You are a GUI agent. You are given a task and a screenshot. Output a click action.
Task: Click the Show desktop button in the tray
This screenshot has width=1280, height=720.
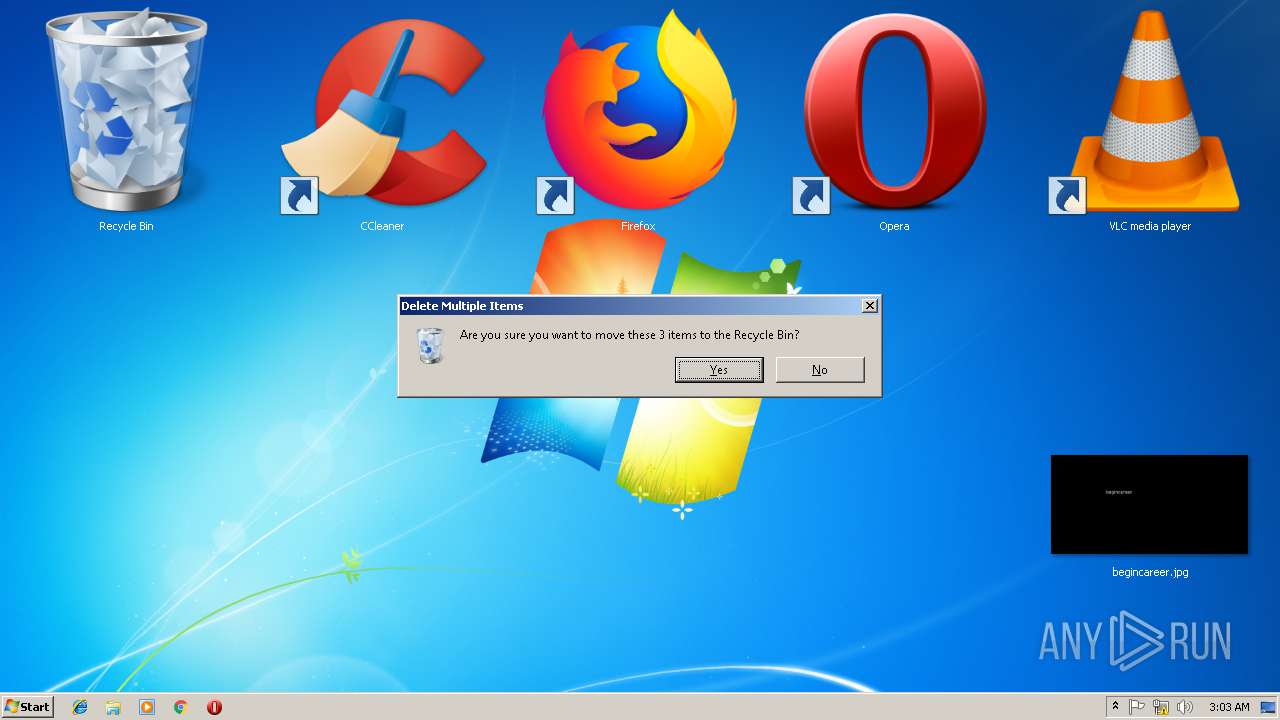(1268, 707)
